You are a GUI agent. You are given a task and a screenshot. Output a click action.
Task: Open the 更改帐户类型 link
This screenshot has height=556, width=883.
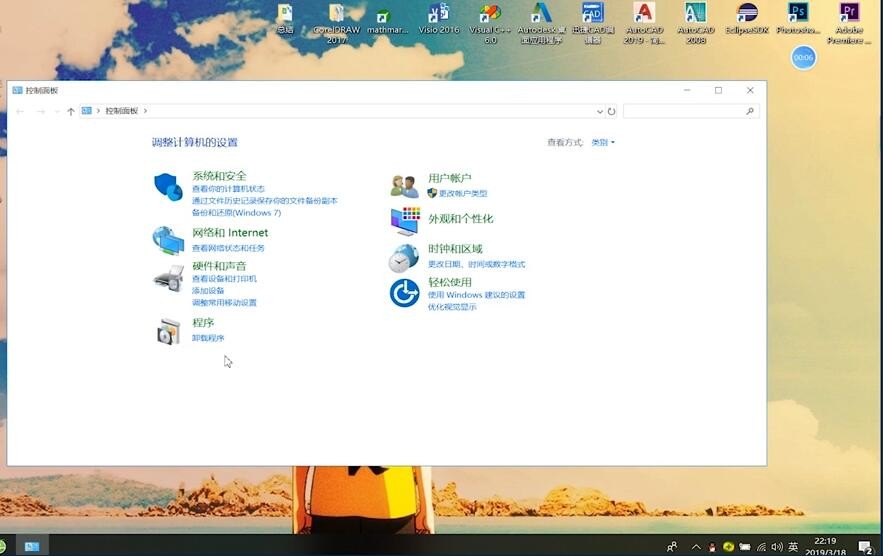[x=462, y=193]
